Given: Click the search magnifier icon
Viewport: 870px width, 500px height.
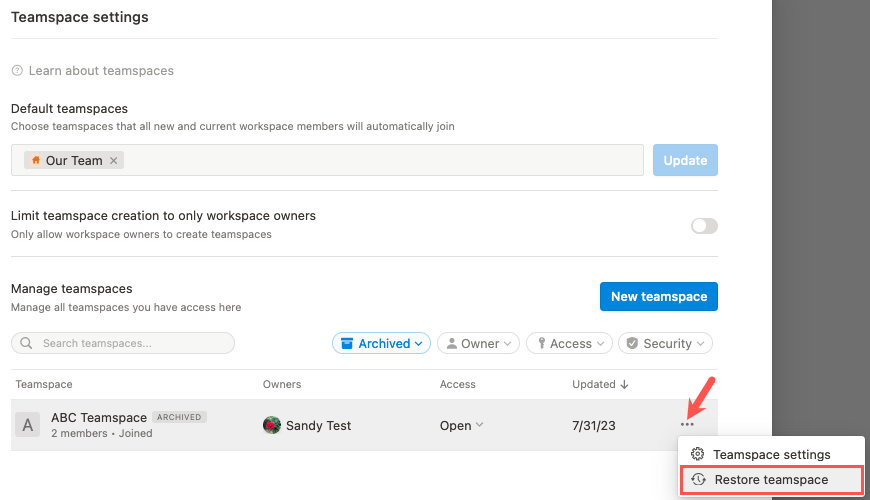Looking at the screenshot, I should tap(26, 343).
